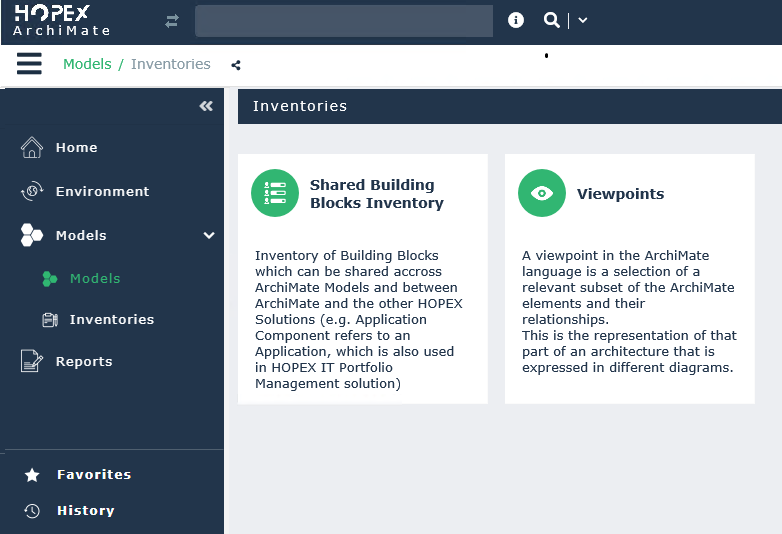
Task: Select the Models sub-item in sidebar
Action: [95, 278]
